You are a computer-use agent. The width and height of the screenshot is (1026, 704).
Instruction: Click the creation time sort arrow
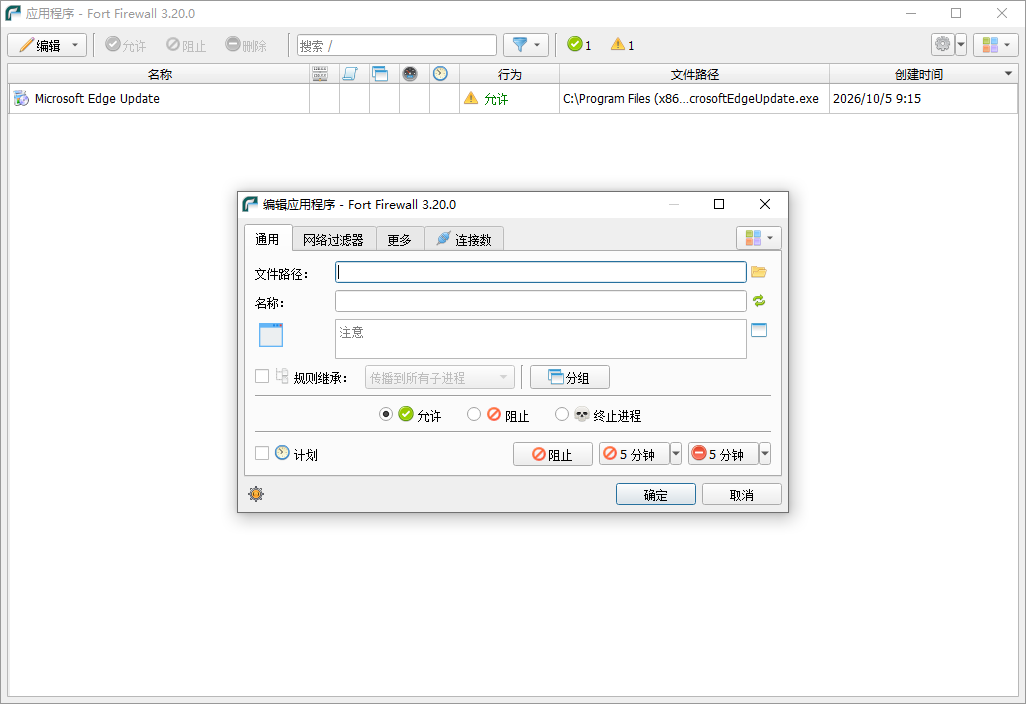1008,73
